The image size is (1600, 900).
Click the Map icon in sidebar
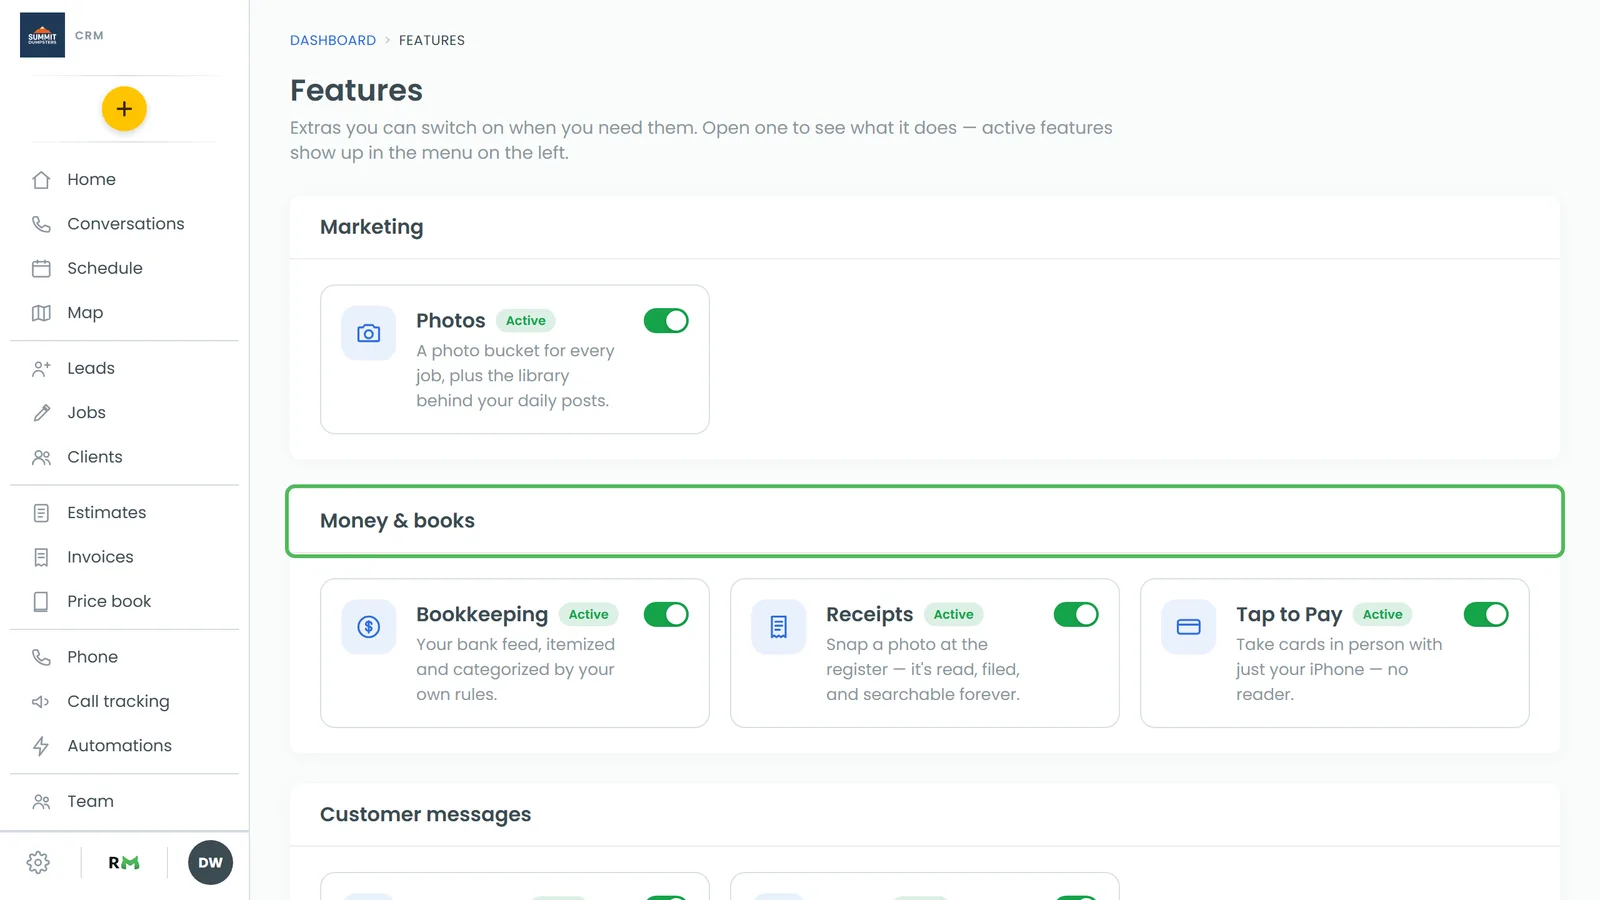coord(41,313)
